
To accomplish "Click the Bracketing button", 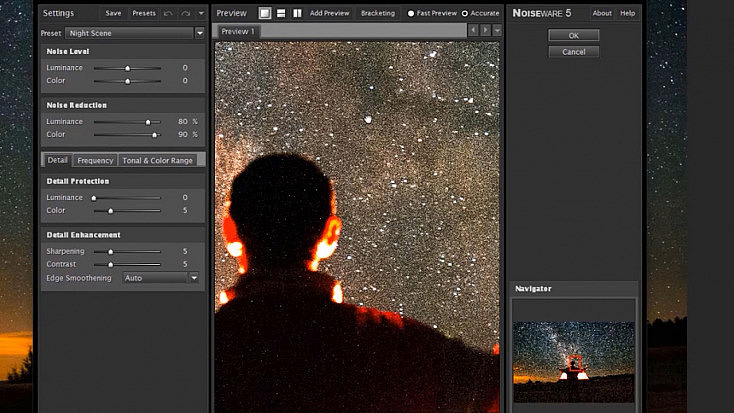I will [x=378, y=13].
